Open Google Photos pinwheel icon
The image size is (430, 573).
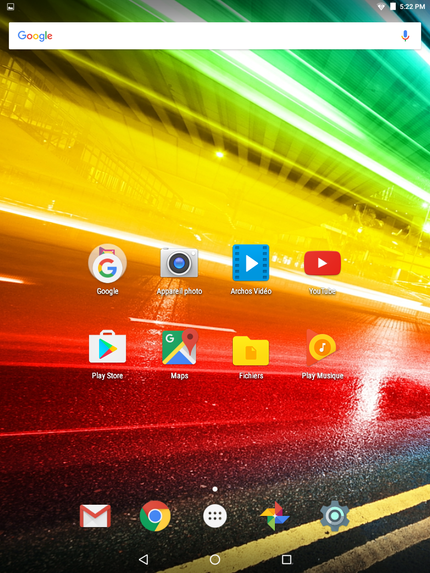[x=275, y=516]
